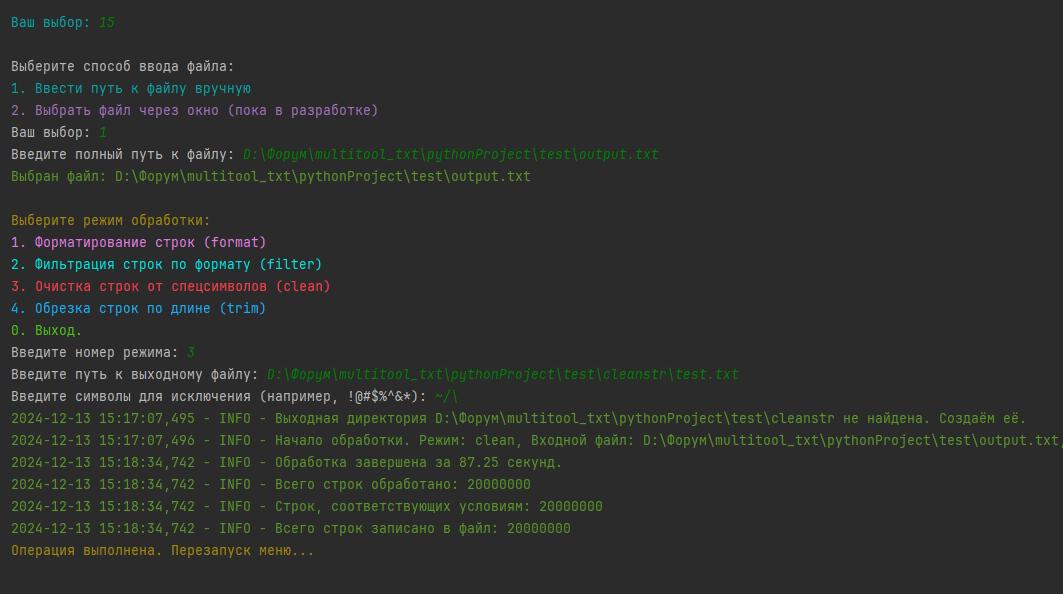This screenshot has width=1063, height=594.
Task: Click the "Выходная директория ... не найдена" log line
Action: (x=518, y=418)
